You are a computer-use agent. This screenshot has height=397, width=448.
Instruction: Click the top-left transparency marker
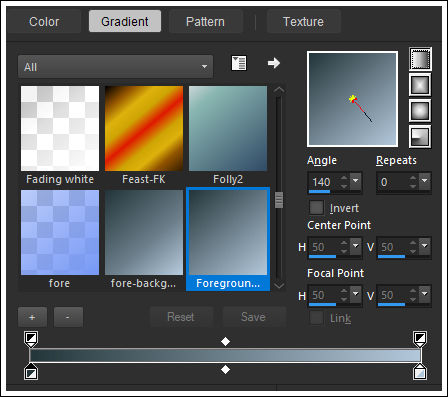click(x=31, y=339)
